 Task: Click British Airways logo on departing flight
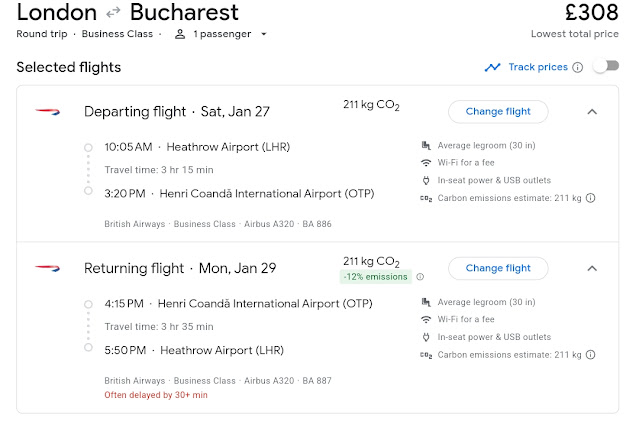coord(48,111)
